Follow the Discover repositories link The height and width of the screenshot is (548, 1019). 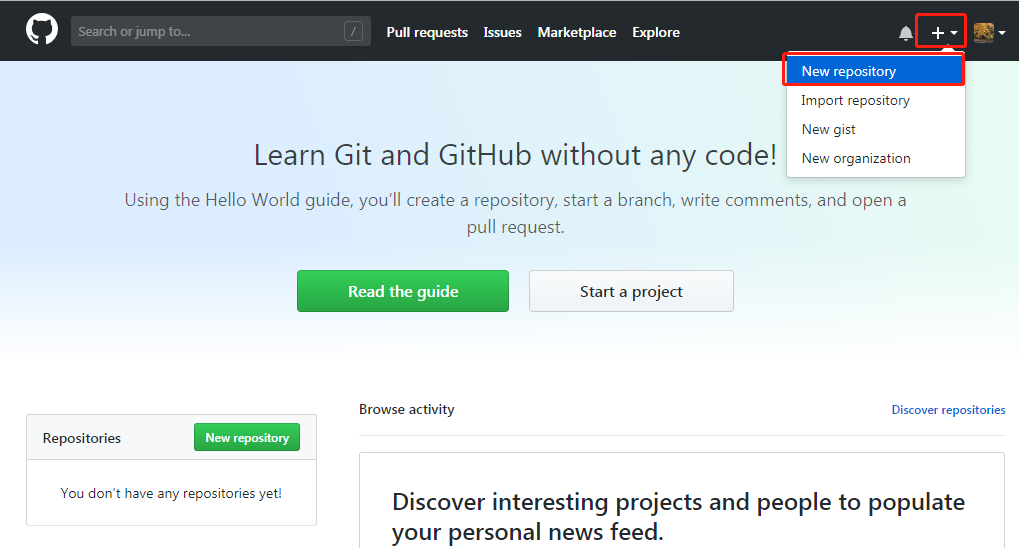pyautogui.click(x=948, y=410)
